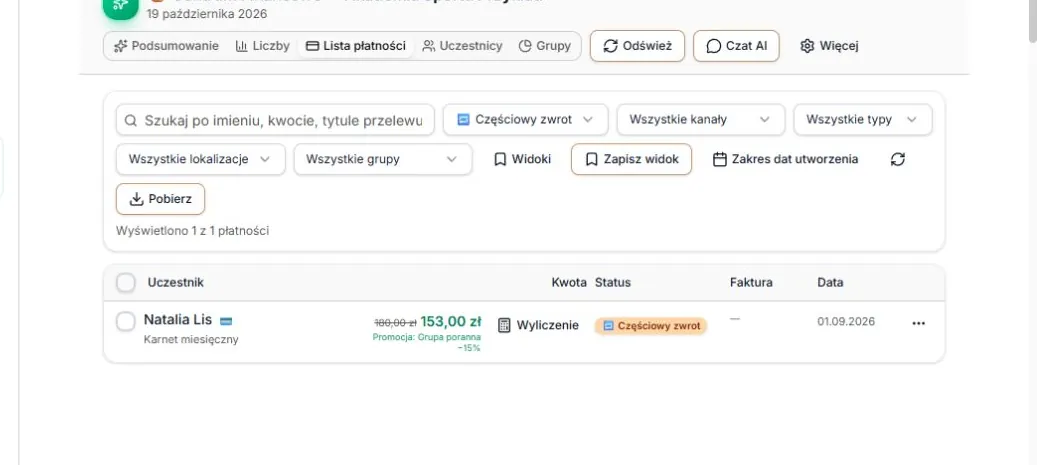This screenshot has height=465, width=1037.
Task: Click the Kwota column header
Action: pyautogui.click(x=569, y=282)
